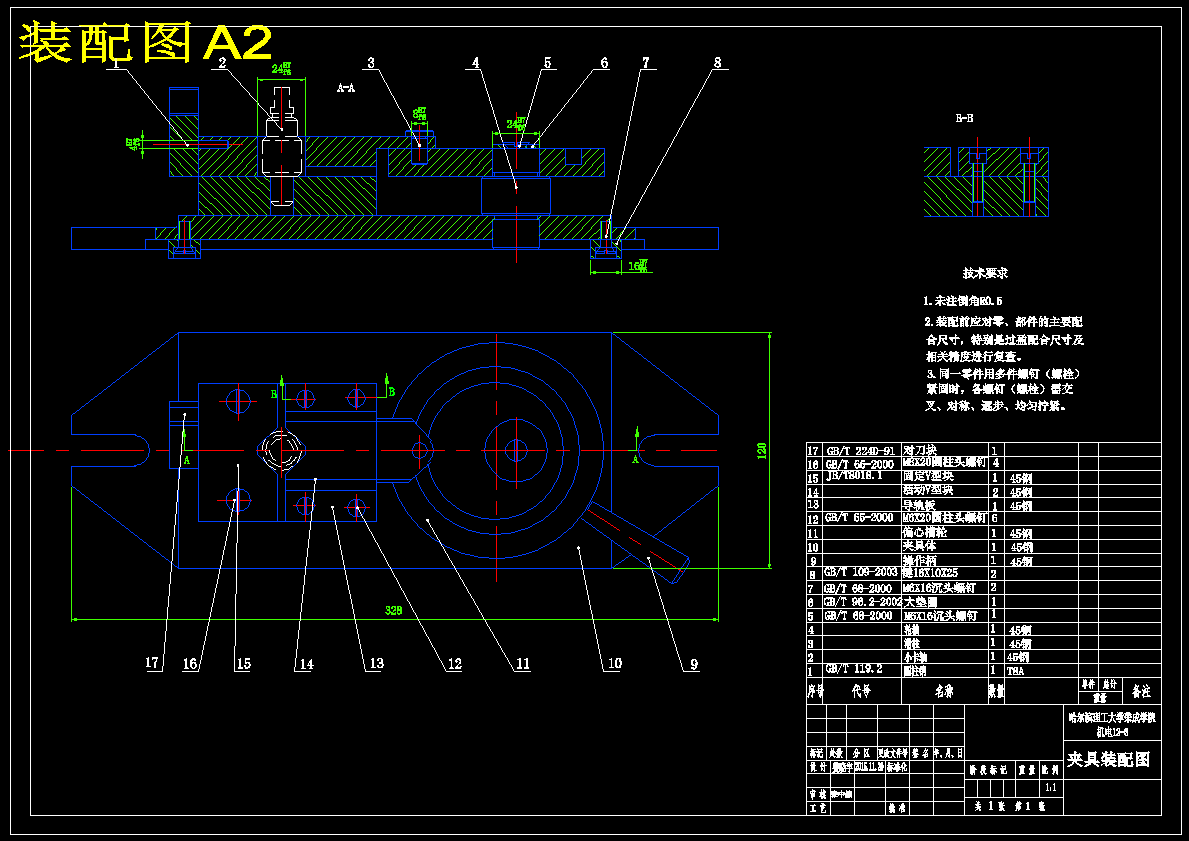Screen dimensions: 1189x841
Task: Click the '偏心槽轮' parts list cell
Action: 924,532
